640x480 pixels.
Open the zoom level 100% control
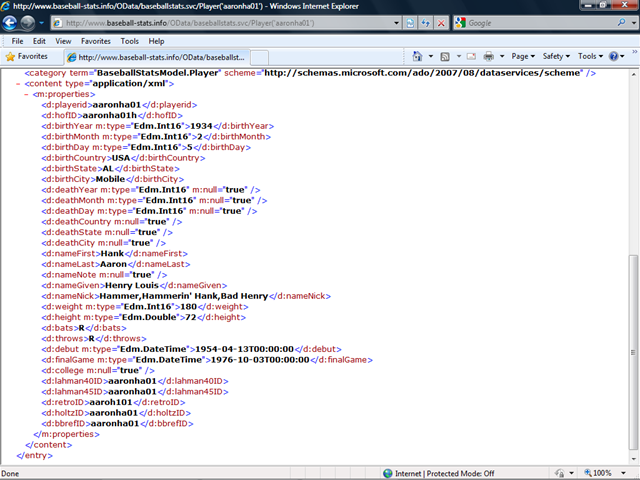598,473
